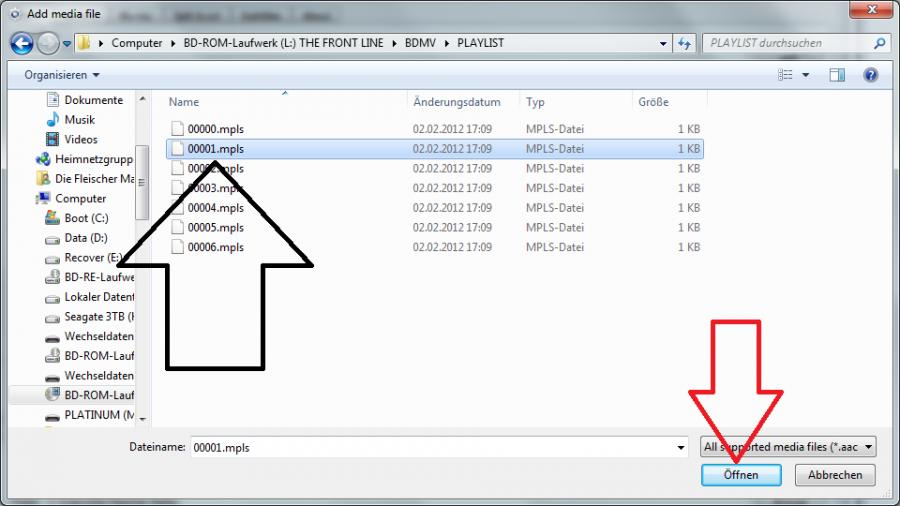This screenshot has width=900, height=506.
Task: Open the Organisieren menu
Action: [x=62, y=75]
